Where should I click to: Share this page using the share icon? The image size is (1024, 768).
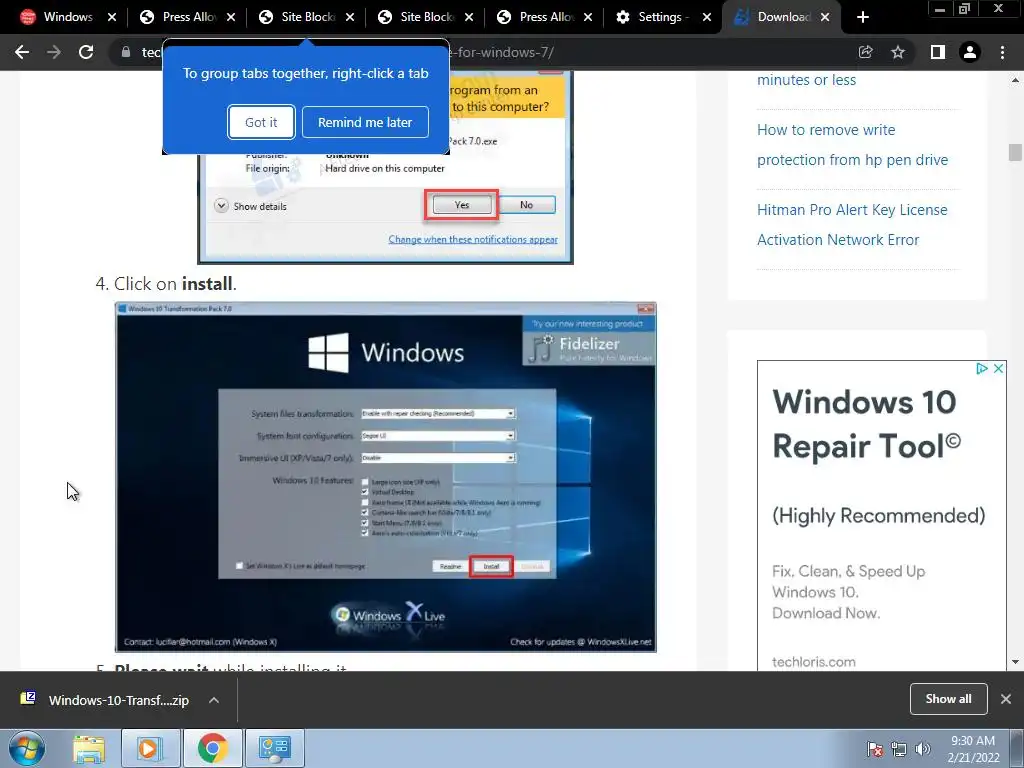tap(866, 52)
